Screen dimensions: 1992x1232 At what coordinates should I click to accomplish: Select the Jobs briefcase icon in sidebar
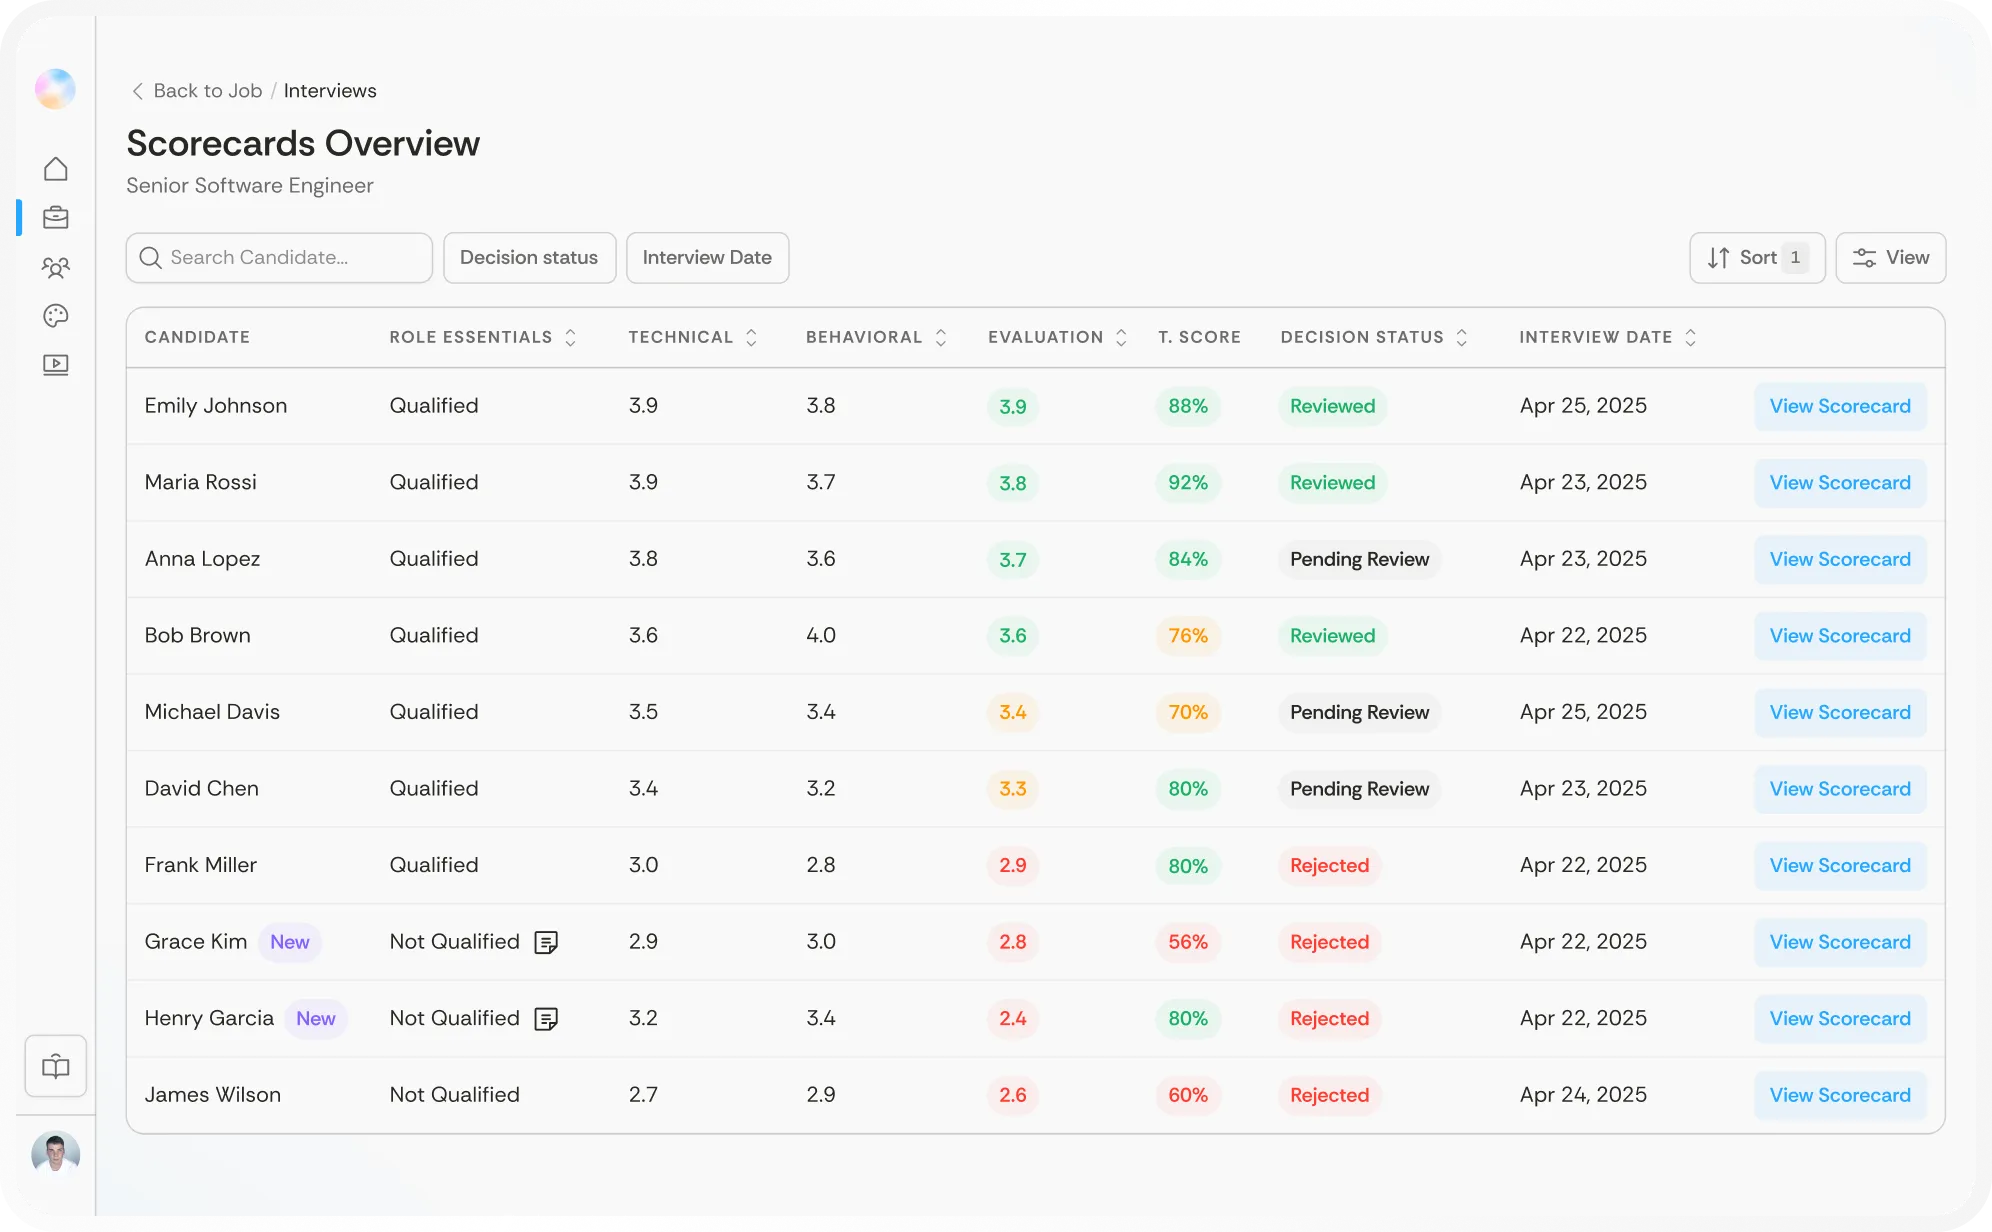point(56,217)
